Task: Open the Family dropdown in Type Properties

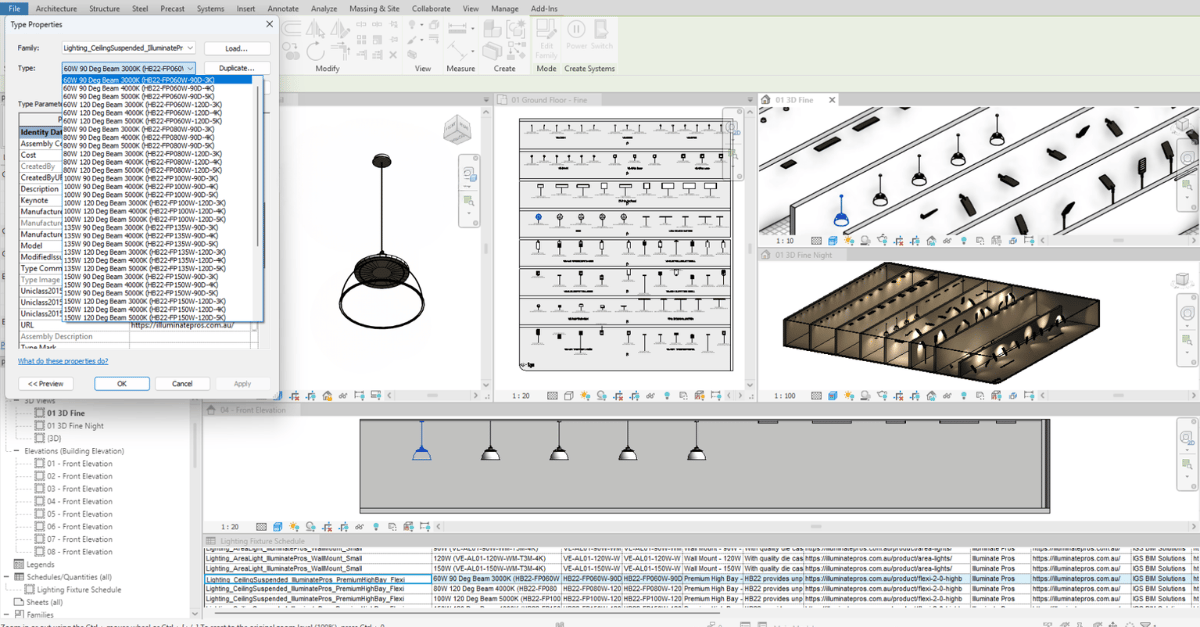Action: pos(190,48)
